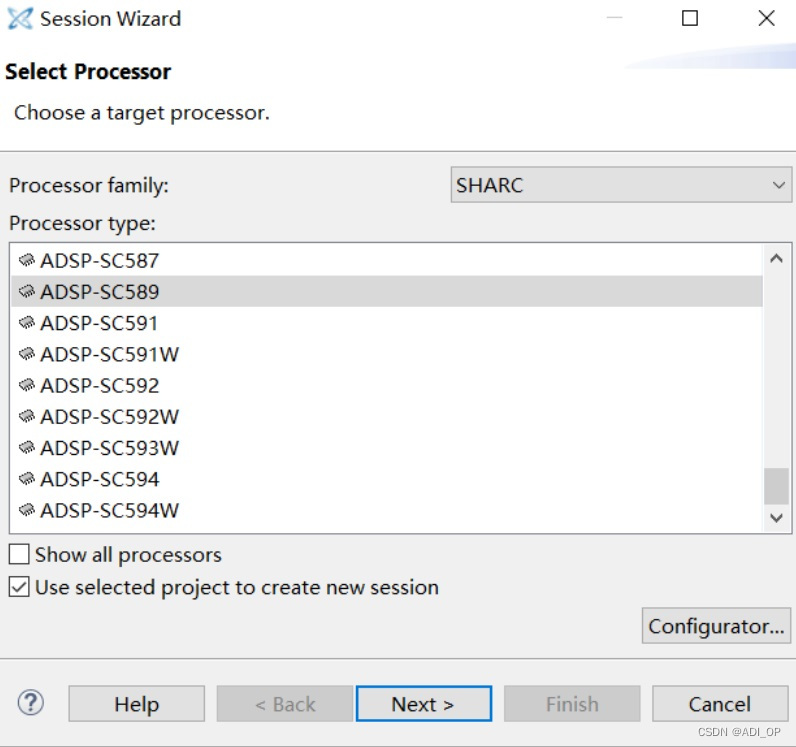
Task: Open the round question mark help icon
Action: 30,703
